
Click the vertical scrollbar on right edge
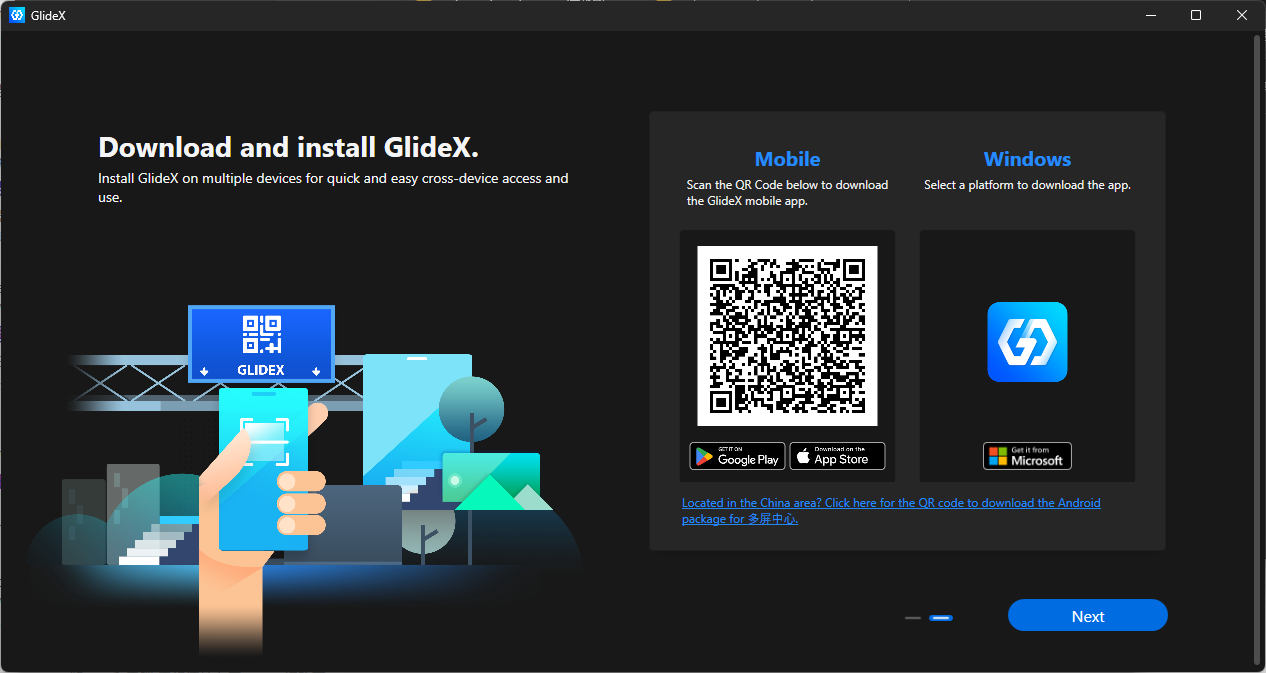[x=1257, y=350]
